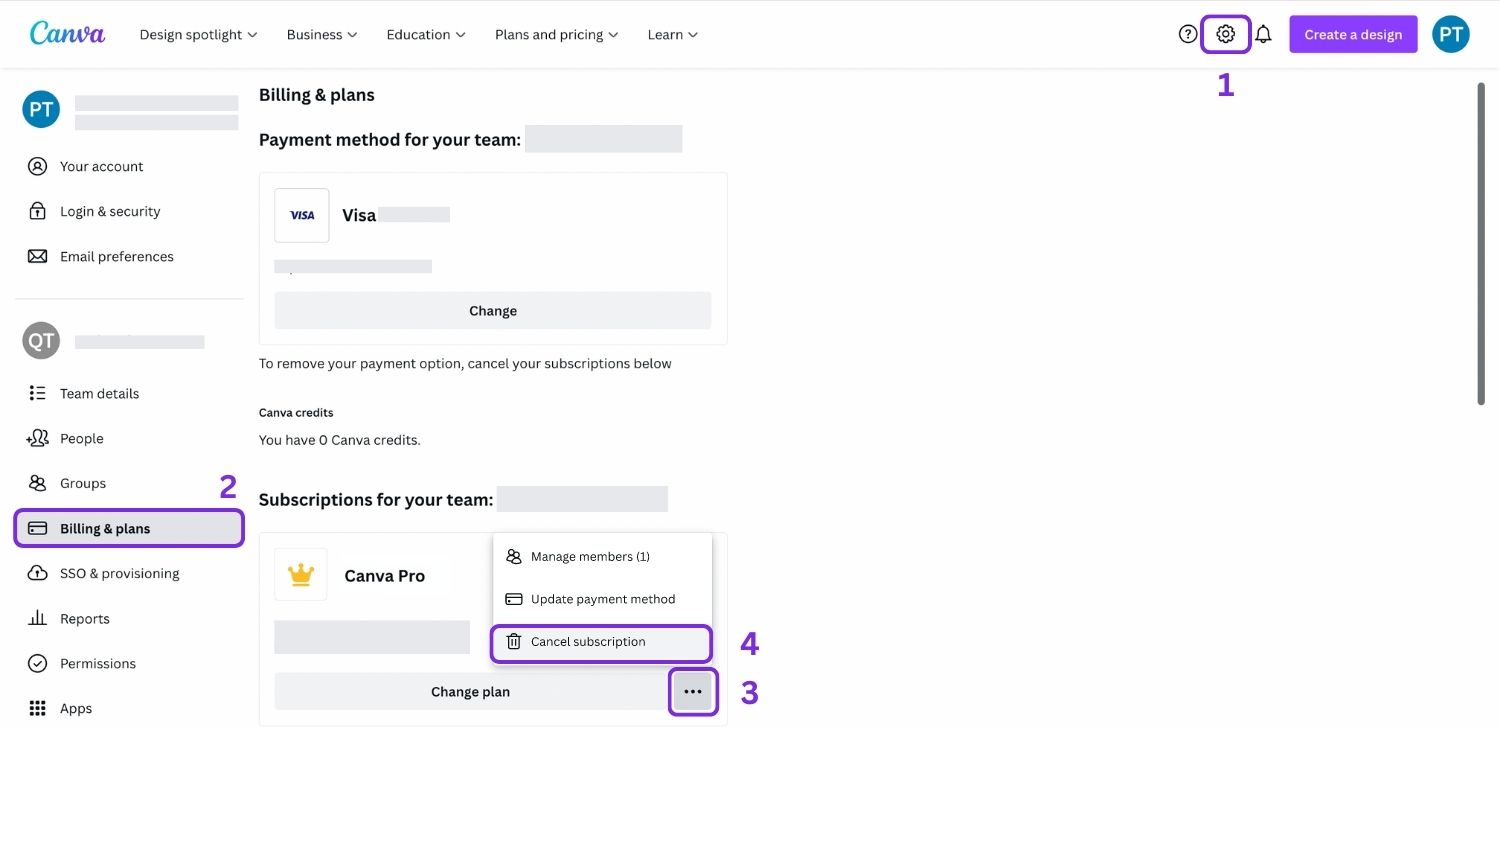Open the notifications bell icon
The image size is (1500, 844).
point(1264,34)
